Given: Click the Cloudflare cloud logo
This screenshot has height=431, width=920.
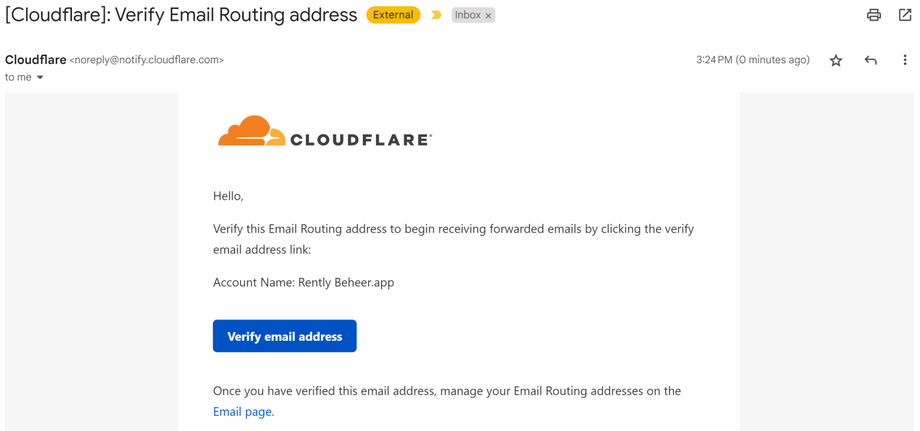Looking at the screenshot, I should (252, 132).
